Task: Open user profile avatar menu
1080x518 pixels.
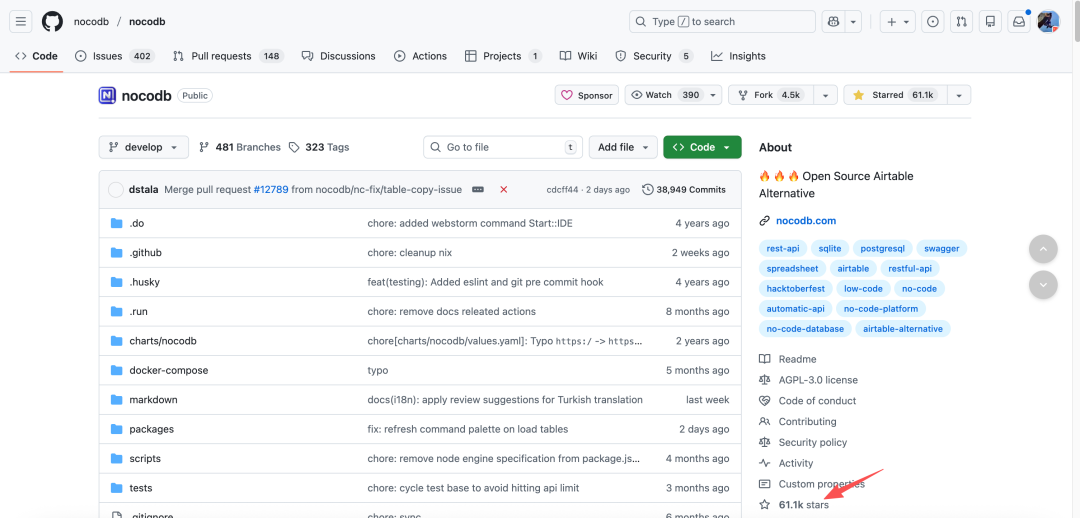Action: 1048,21
